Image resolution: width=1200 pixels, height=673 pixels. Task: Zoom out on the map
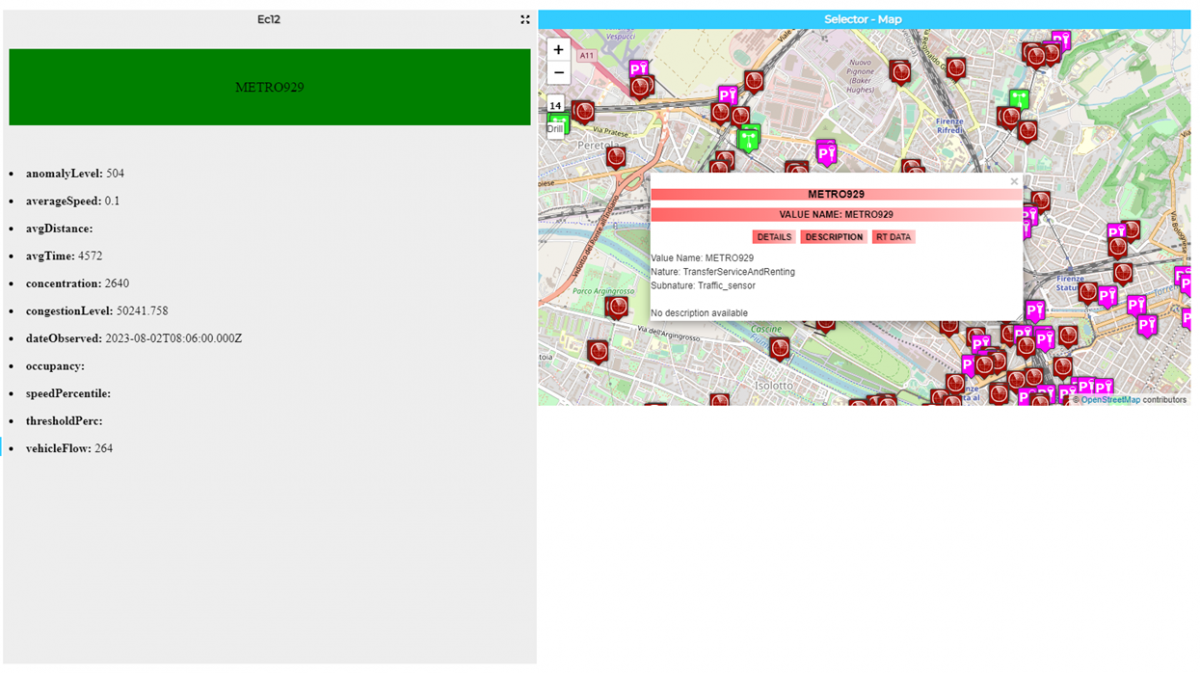click(x=558, y=73)
